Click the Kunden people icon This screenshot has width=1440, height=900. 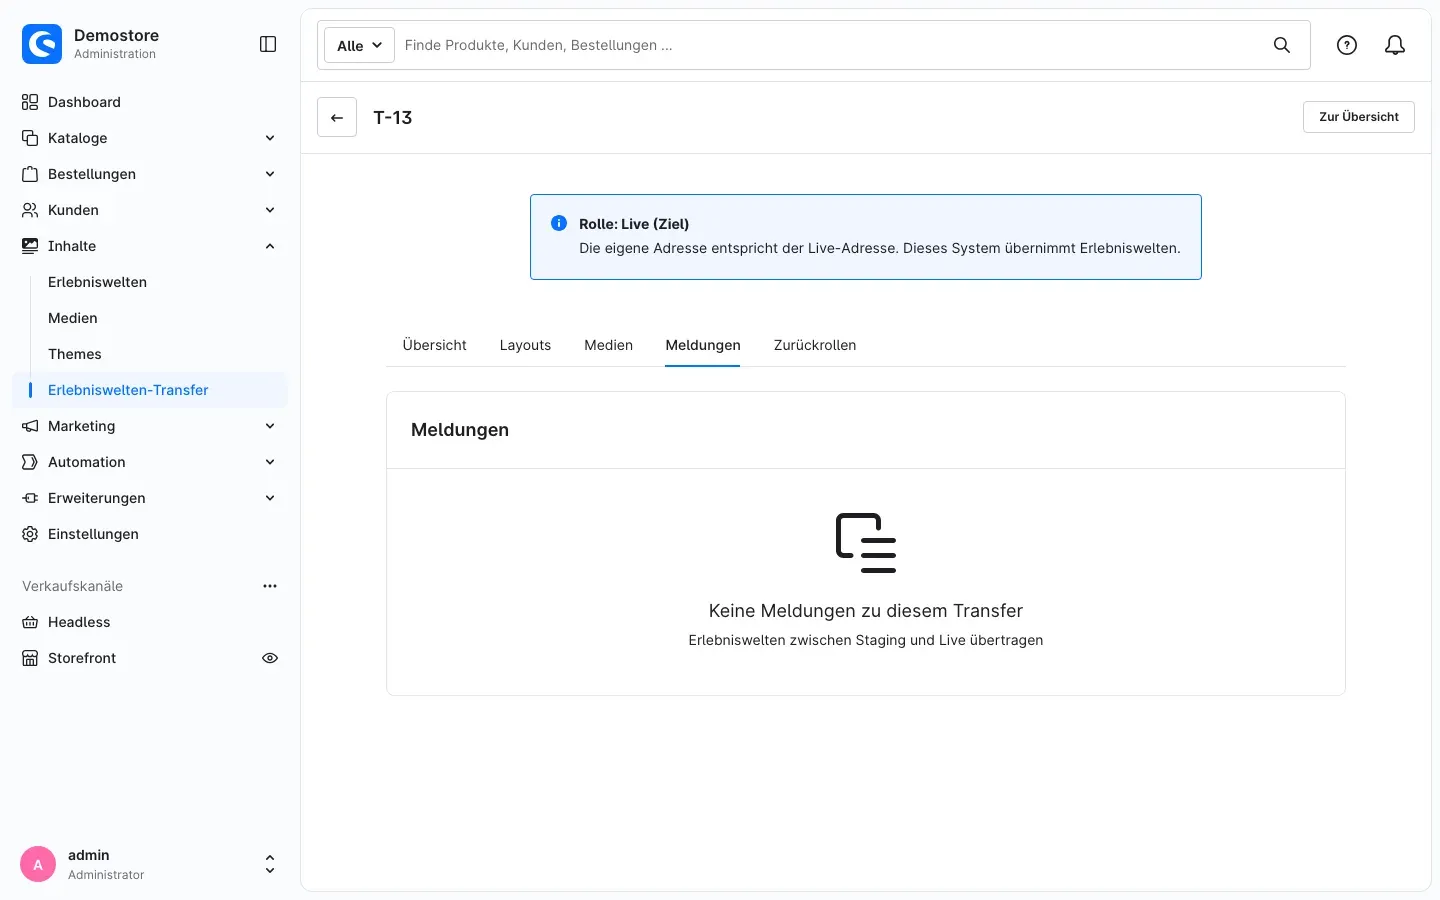coord(30,210)
